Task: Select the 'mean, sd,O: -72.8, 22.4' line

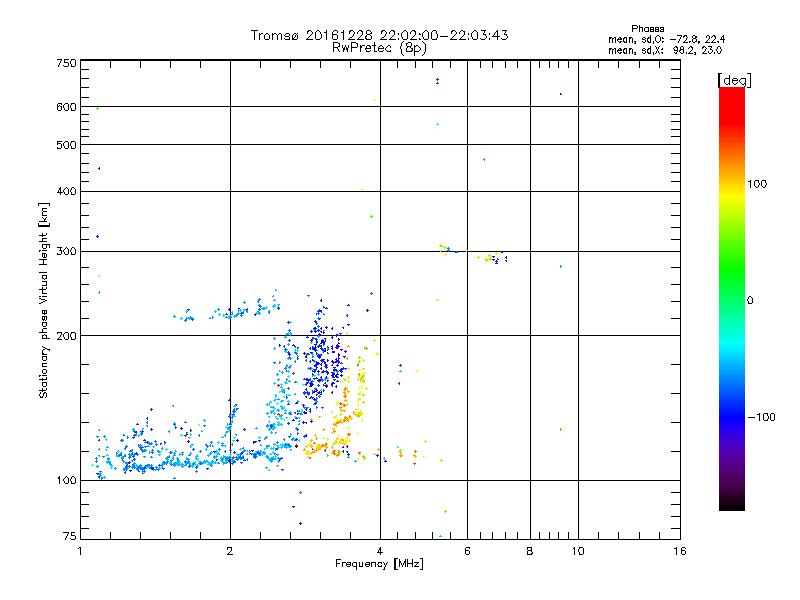Action: (666, 39)
